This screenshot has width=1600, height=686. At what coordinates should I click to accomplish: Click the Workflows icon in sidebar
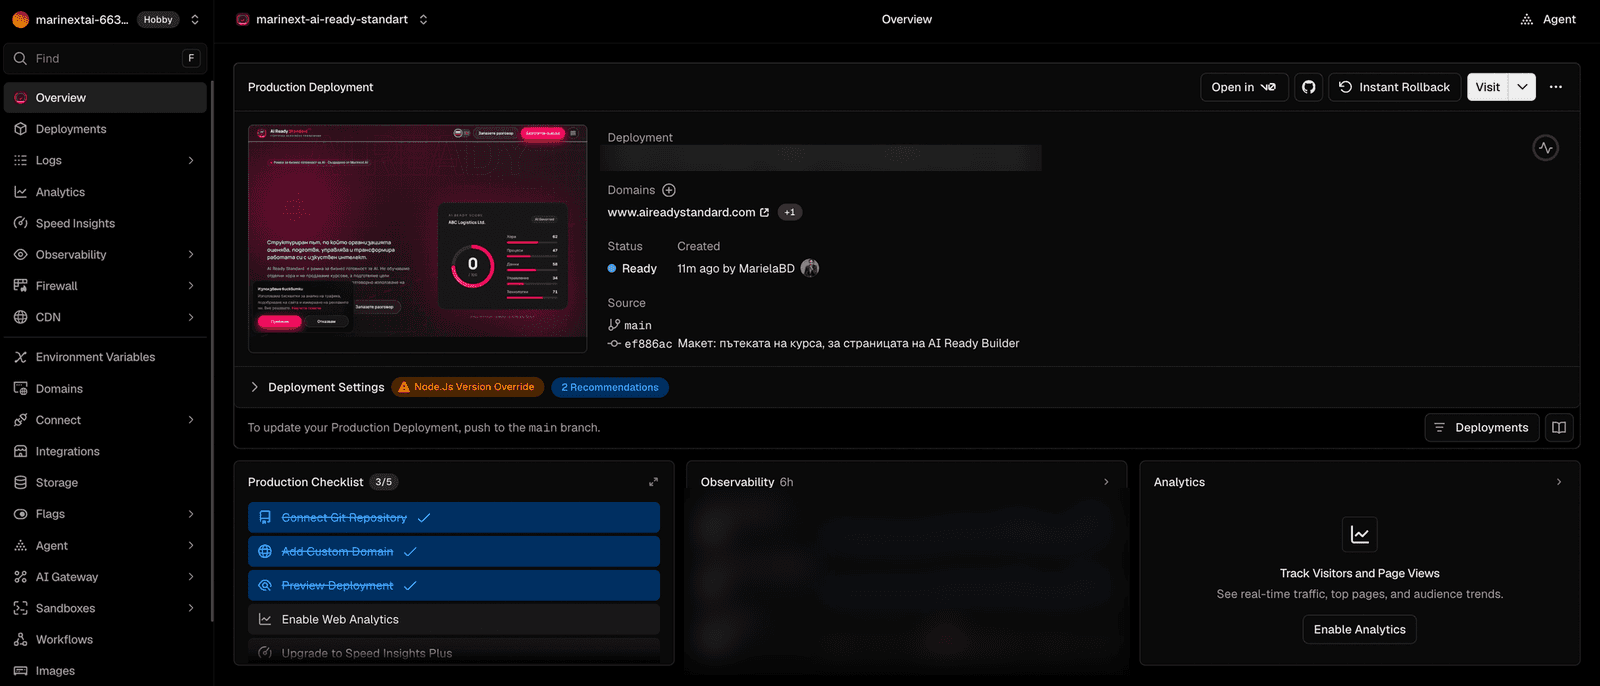20,640
